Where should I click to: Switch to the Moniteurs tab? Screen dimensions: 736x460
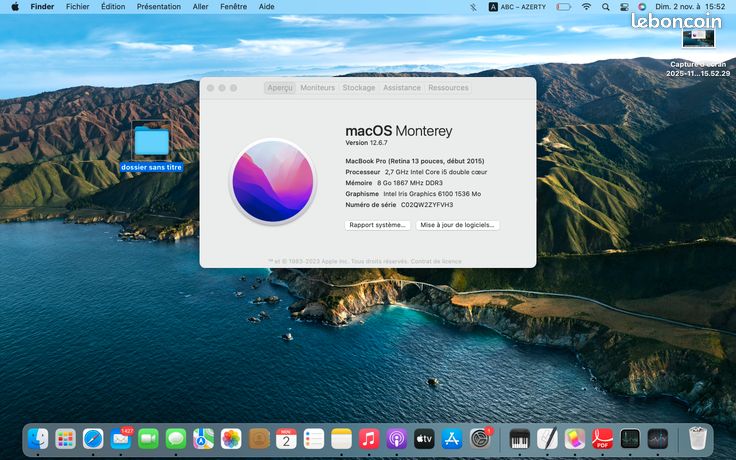pos(318,88)
